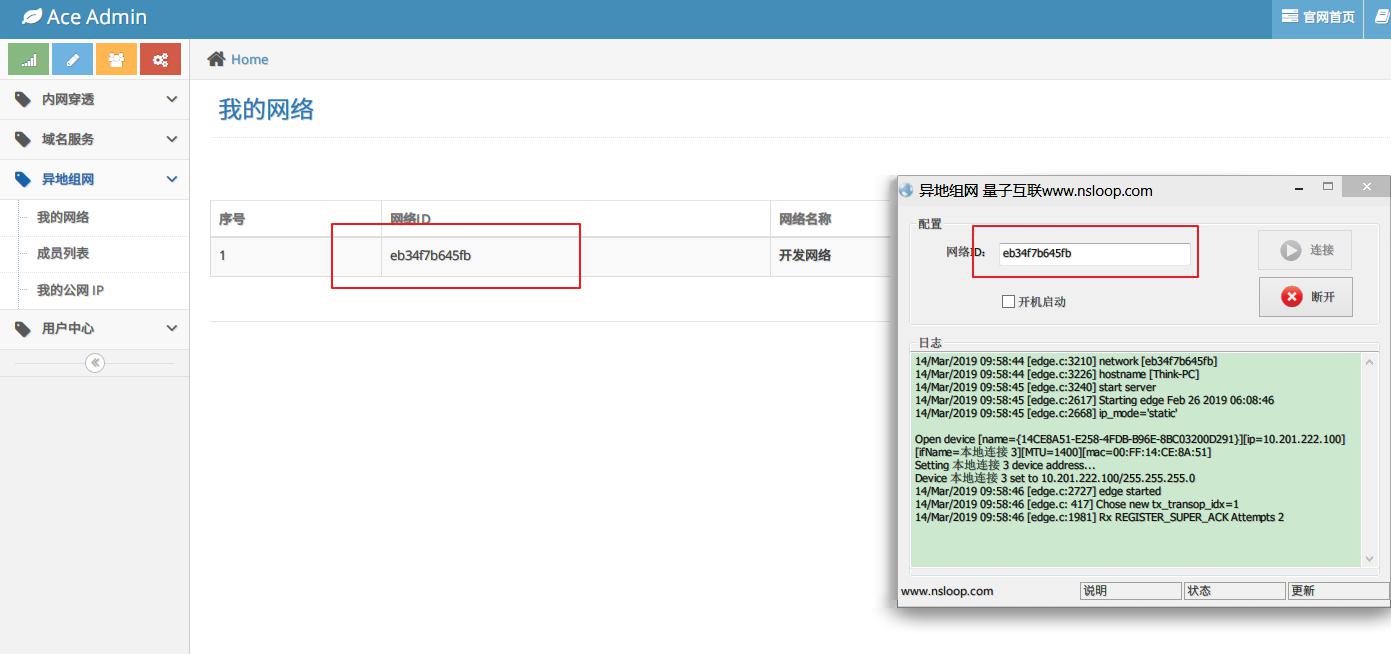Click the tag icon beside 用户中心
The width and height of the screenshot is (1391, 654).
[x=23, y=328]
